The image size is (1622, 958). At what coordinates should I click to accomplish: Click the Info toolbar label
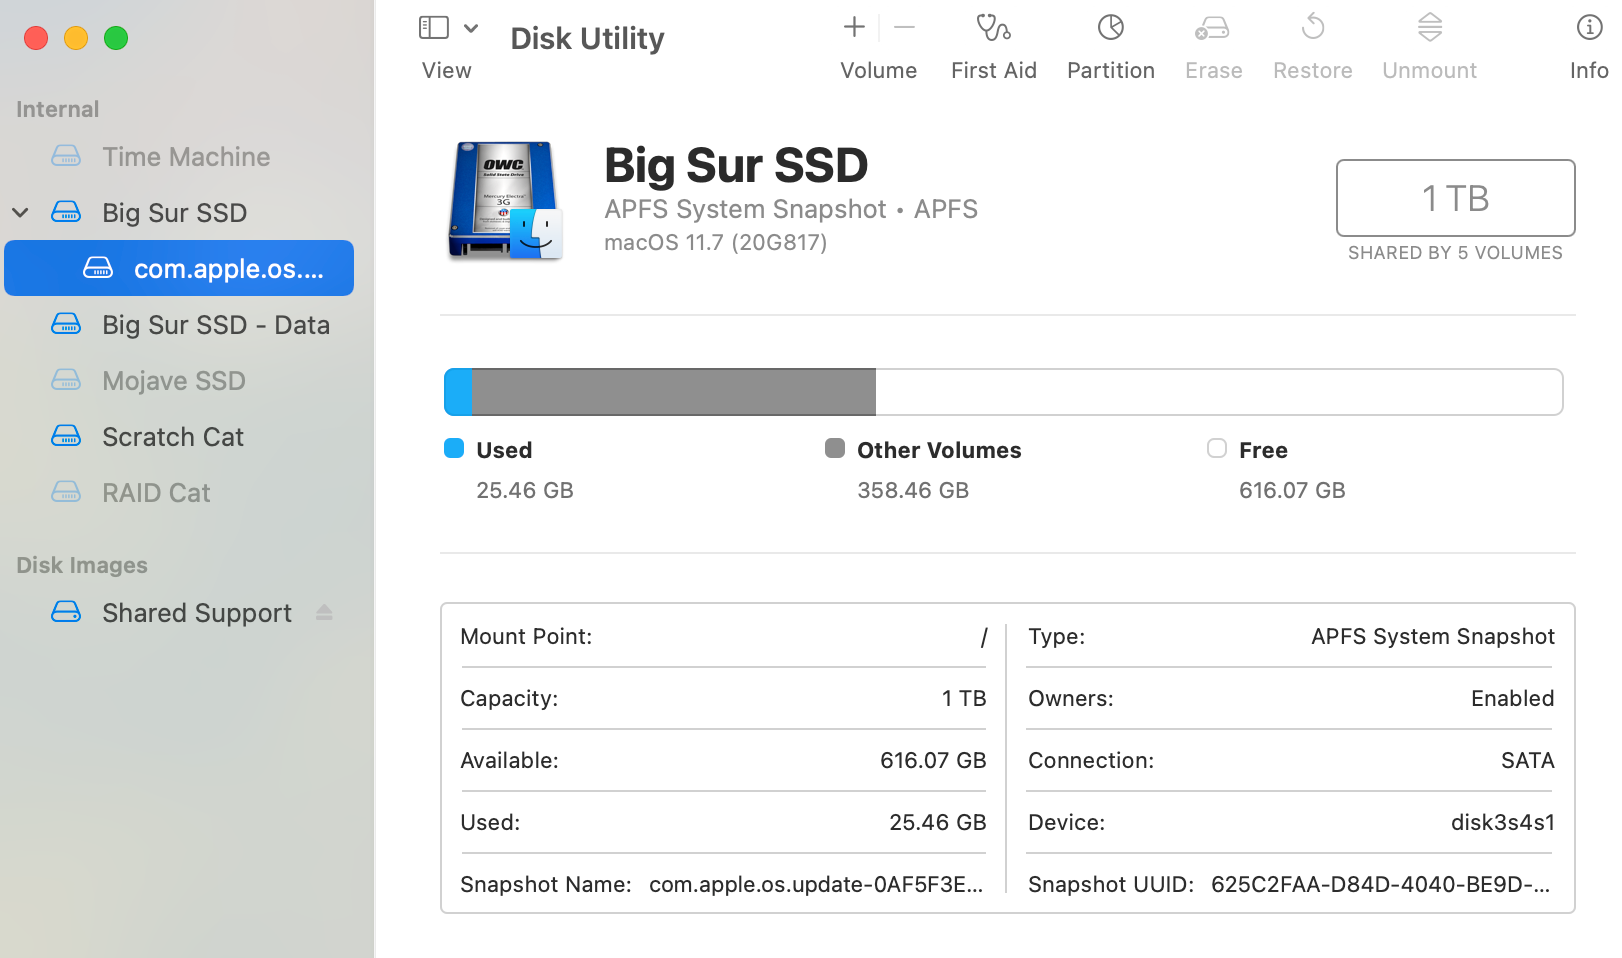[1589, 71]
